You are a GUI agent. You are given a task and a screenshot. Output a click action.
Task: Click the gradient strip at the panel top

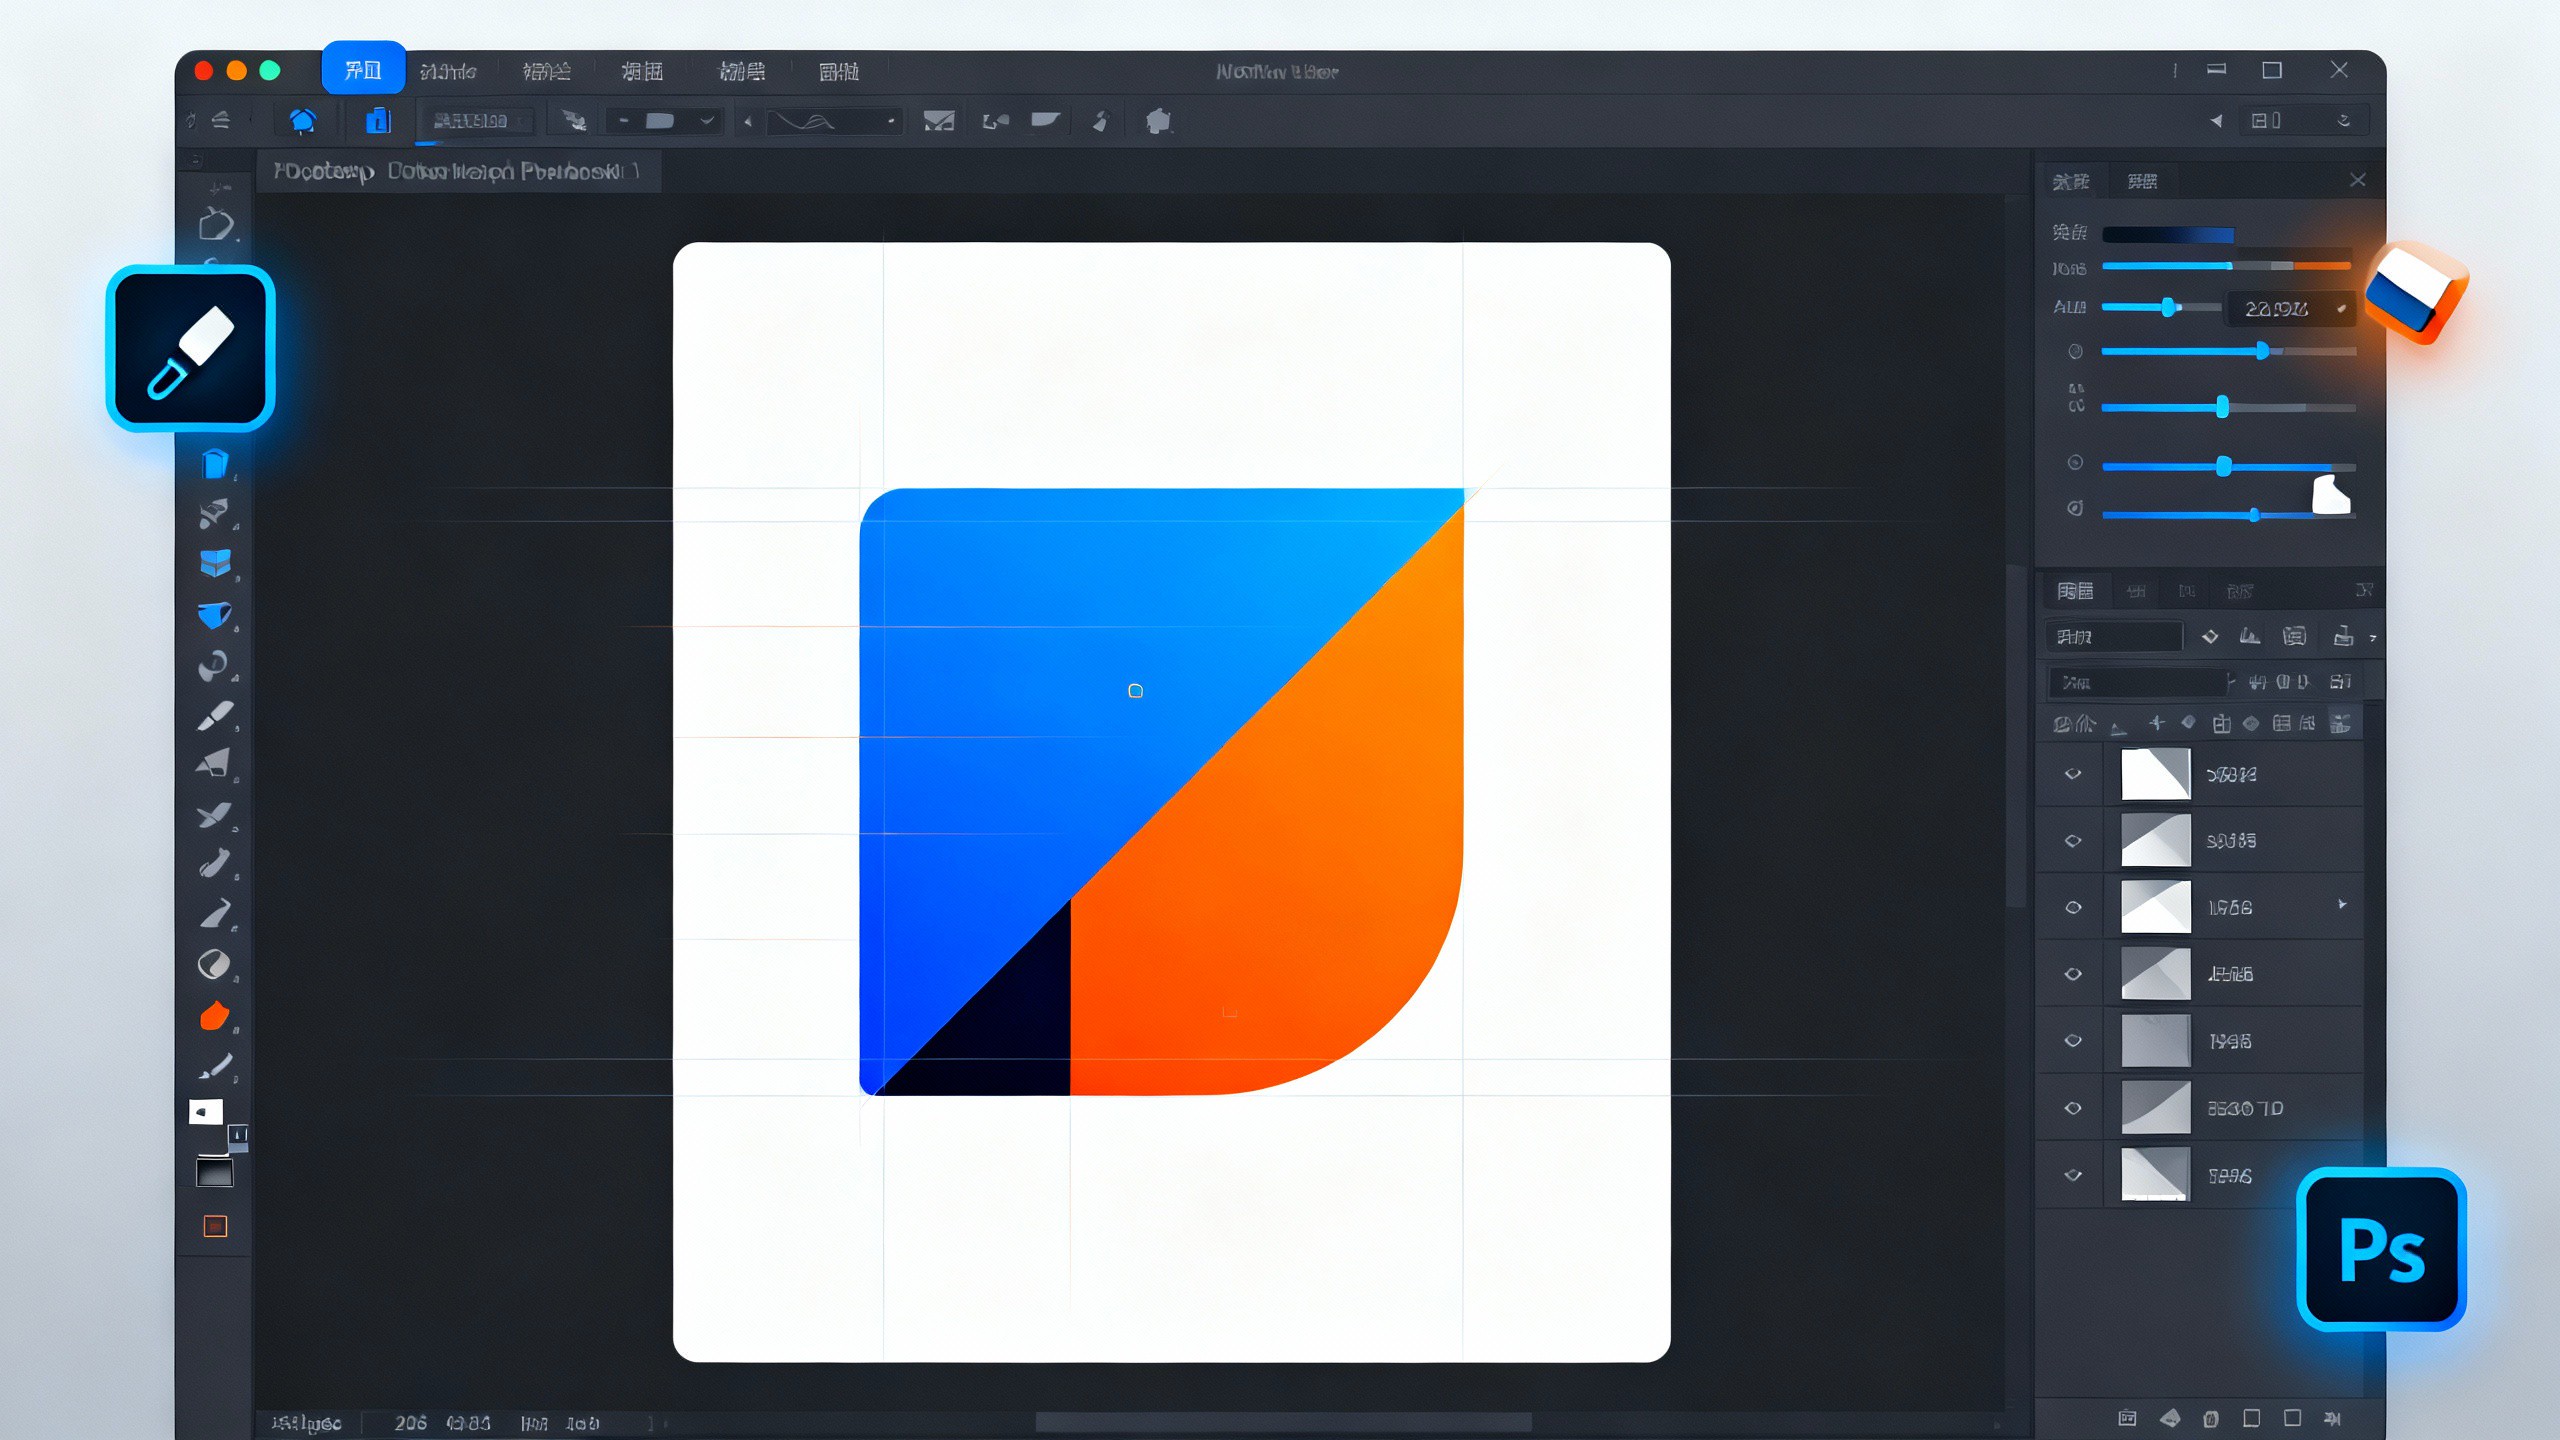[2170, 234]
